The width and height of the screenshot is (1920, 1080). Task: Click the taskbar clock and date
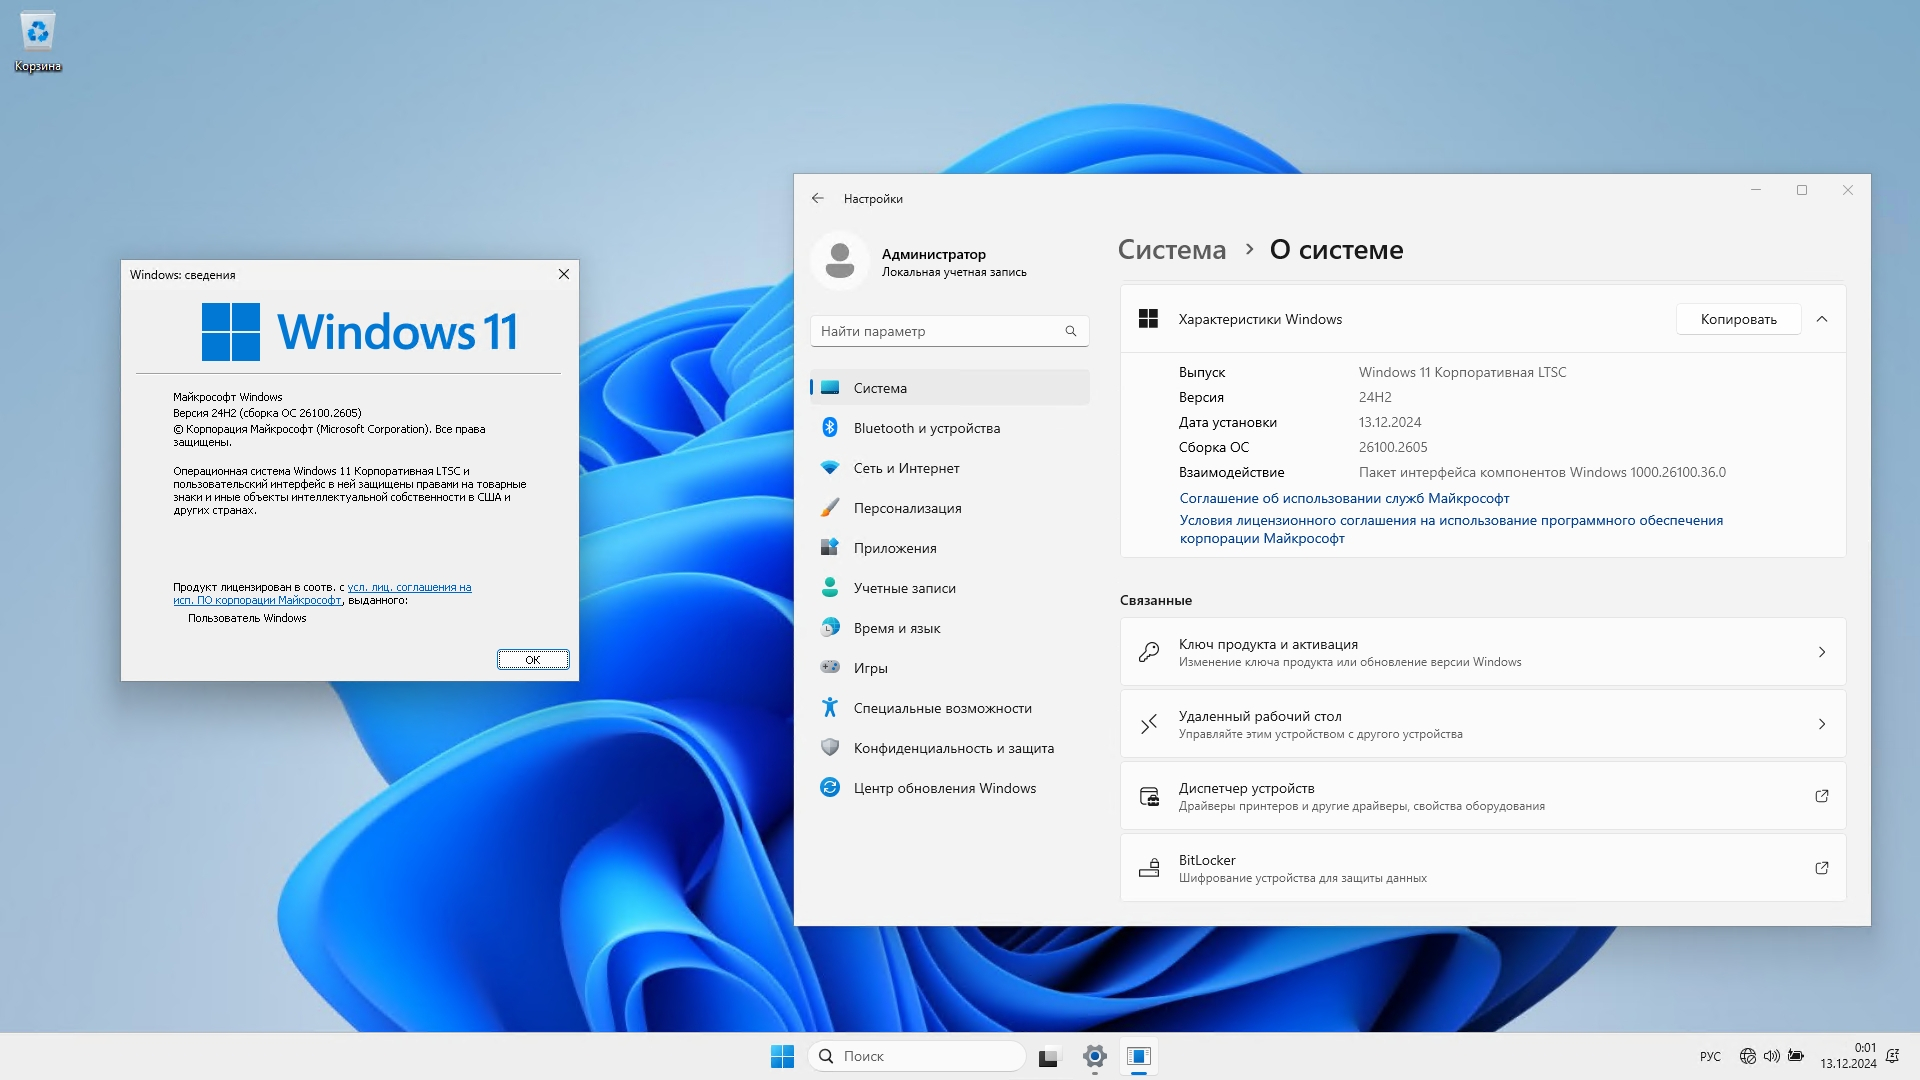[x=1848, y=1056]
